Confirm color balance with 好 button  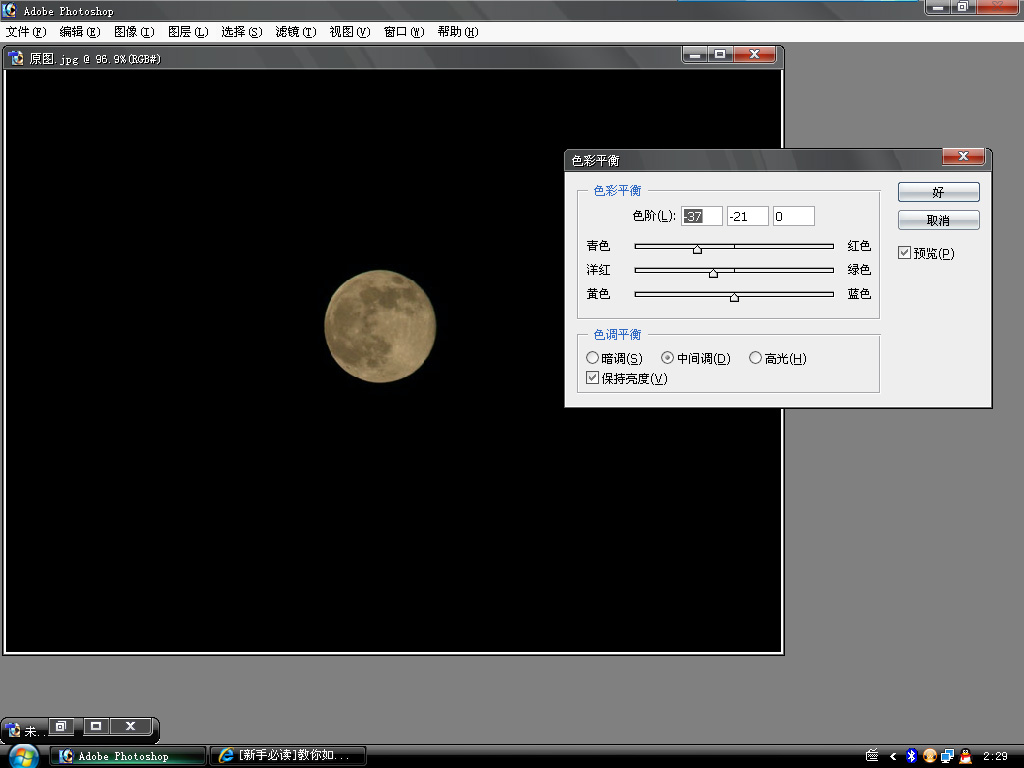[x=938, y=192]
